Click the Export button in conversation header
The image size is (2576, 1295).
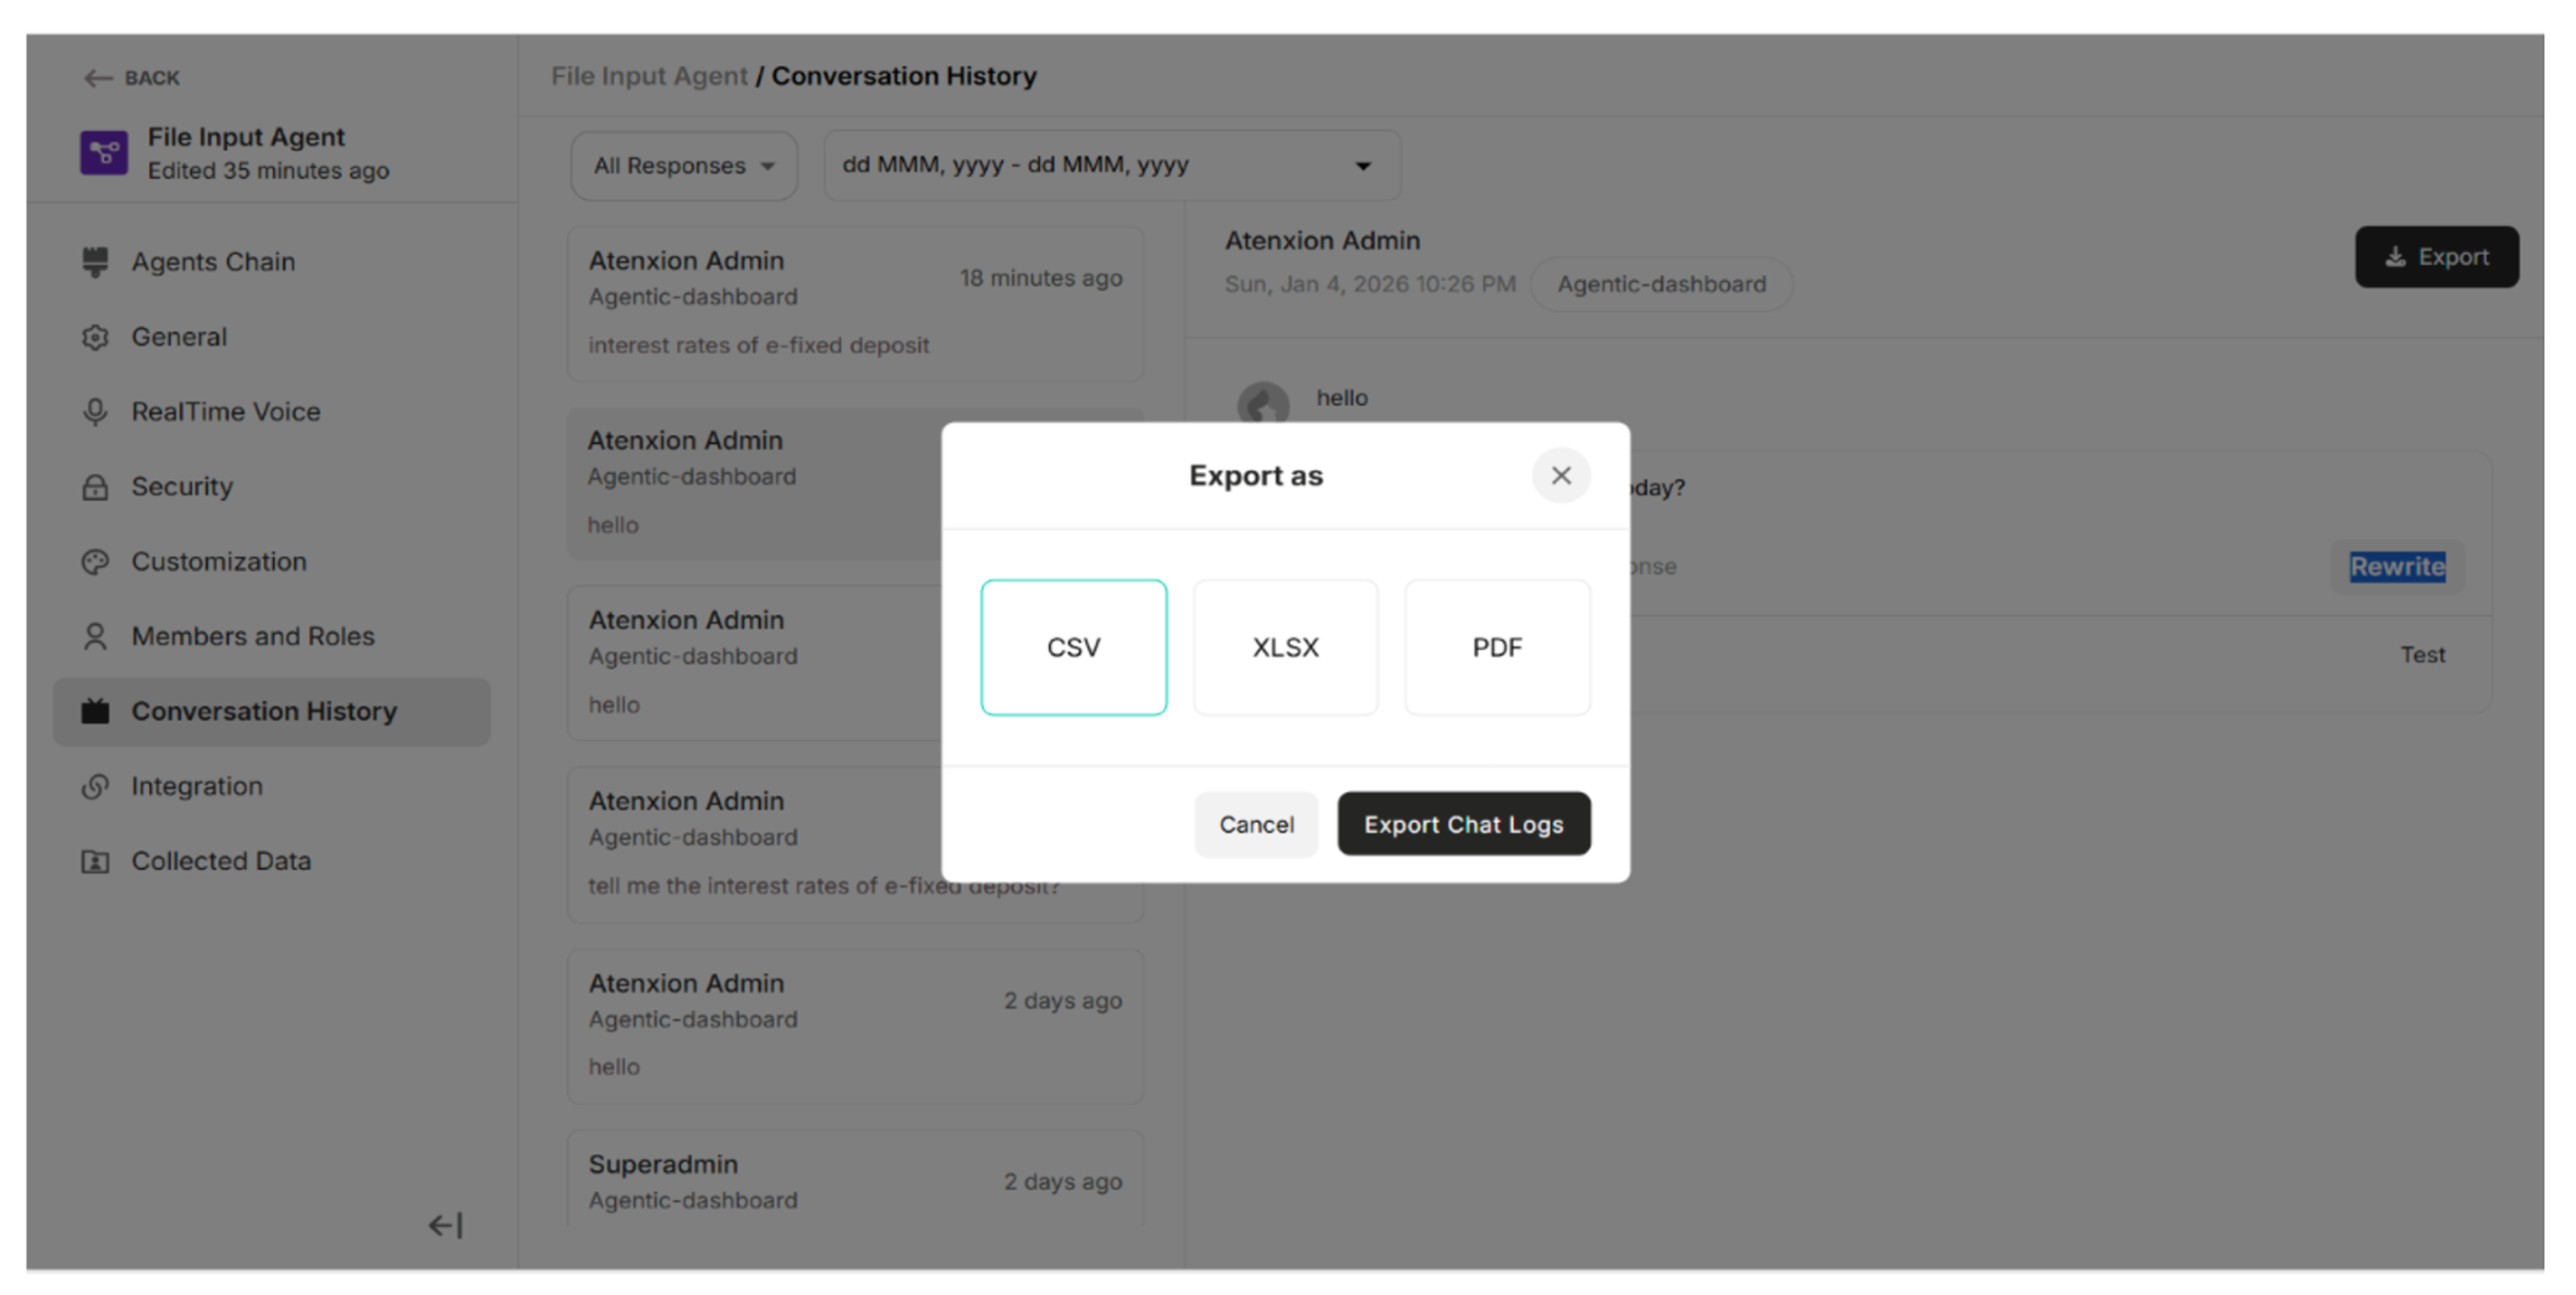pyautogui.click(x=2437, y=257)
